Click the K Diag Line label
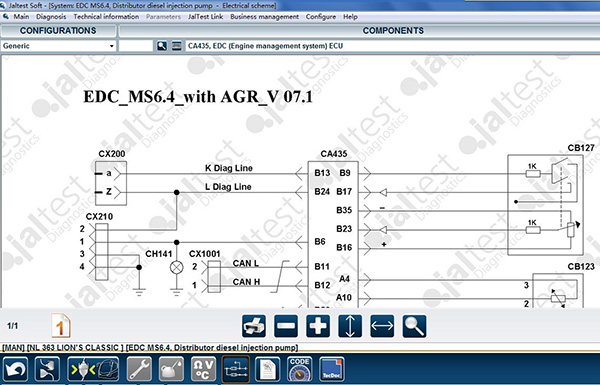 229,168
